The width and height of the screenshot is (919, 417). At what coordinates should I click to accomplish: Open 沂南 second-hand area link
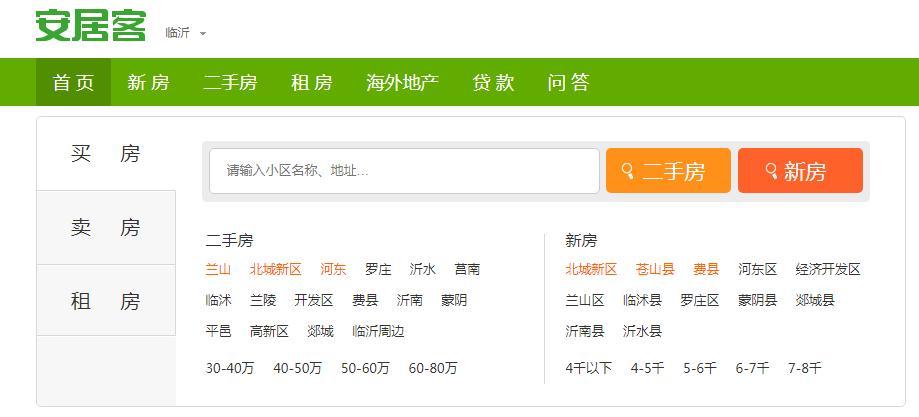[409, 301]
